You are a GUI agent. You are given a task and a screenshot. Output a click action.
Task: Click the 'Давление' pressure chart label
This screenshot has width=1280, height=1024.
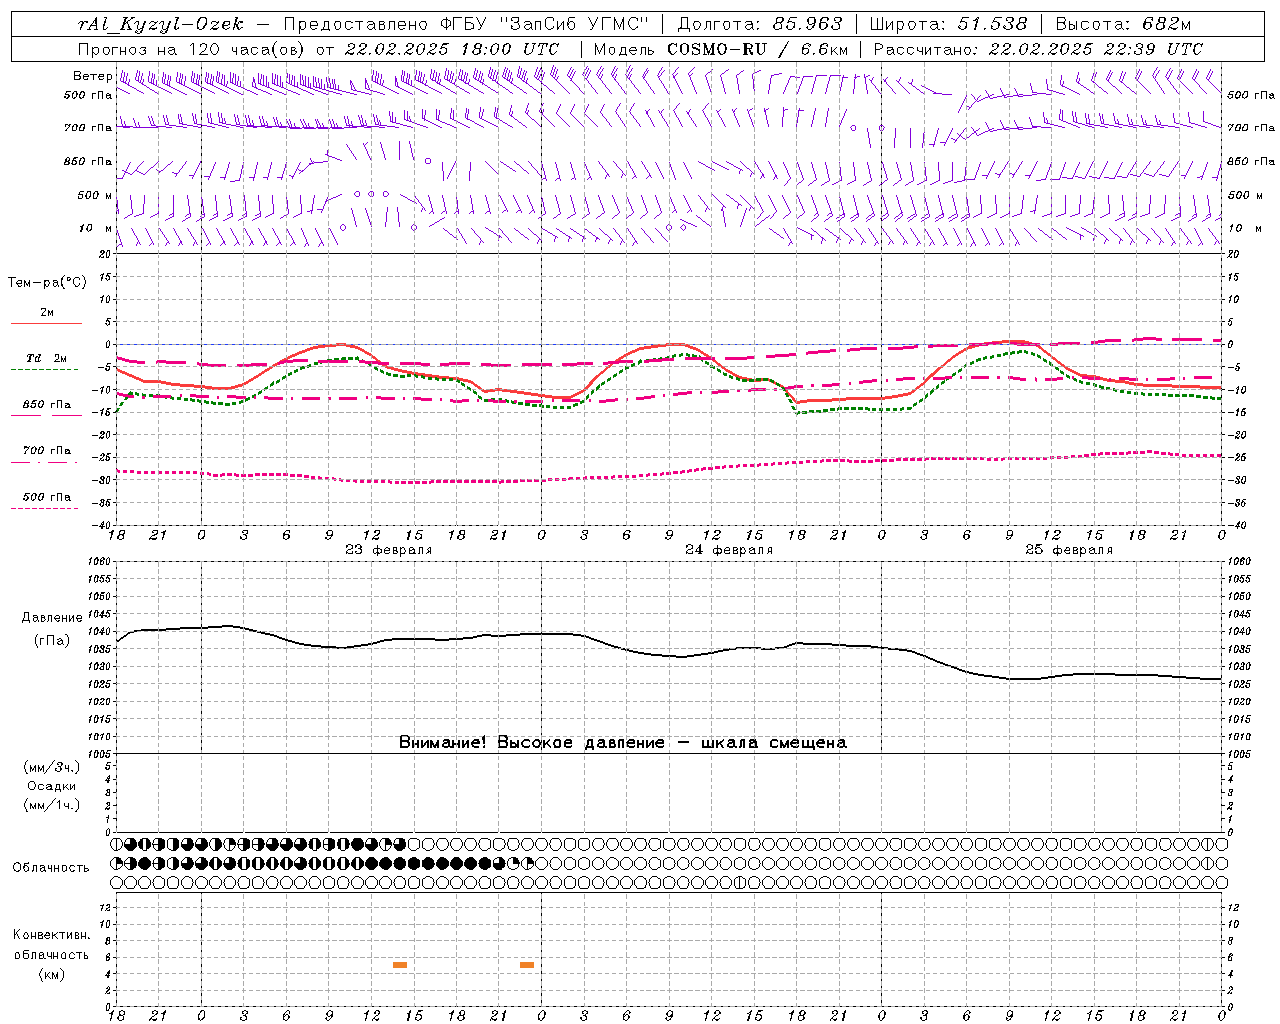(x=52, y=618)
